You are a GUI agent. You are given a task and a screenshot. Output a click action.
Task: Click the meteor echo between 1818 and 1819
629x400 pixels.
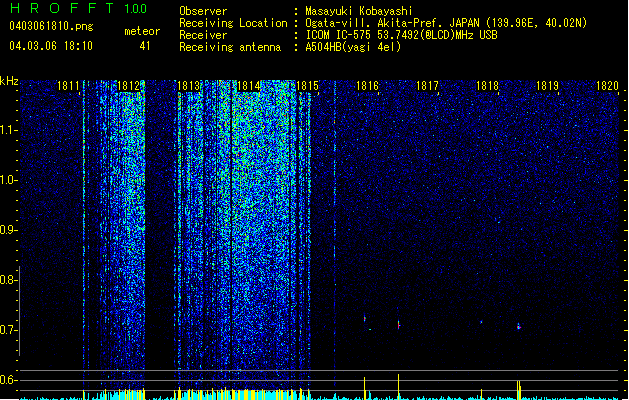(x=519, y=326)
